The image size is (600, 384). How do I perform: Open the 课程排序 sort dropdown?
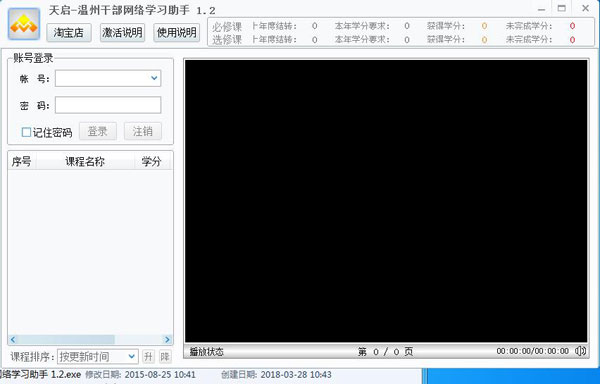[x=98, y=357]
